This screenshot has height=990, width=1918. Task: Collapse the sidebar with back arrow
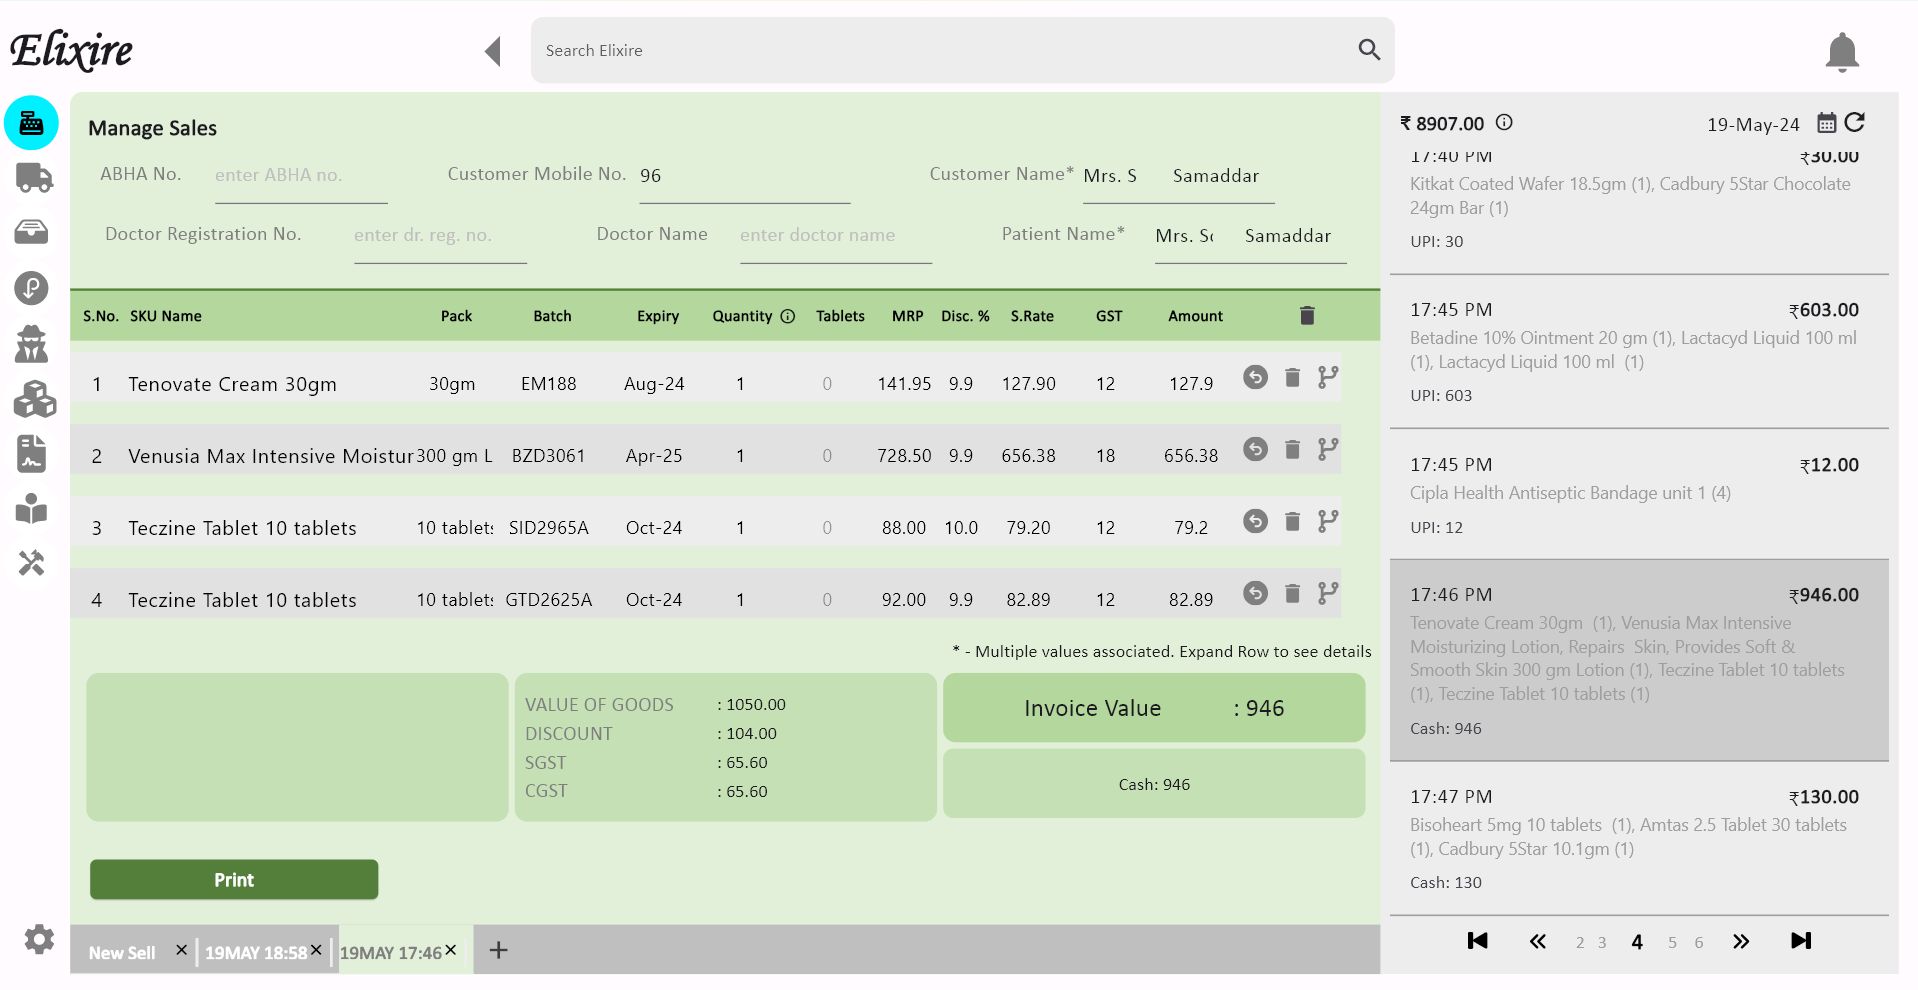pos(492,52)
